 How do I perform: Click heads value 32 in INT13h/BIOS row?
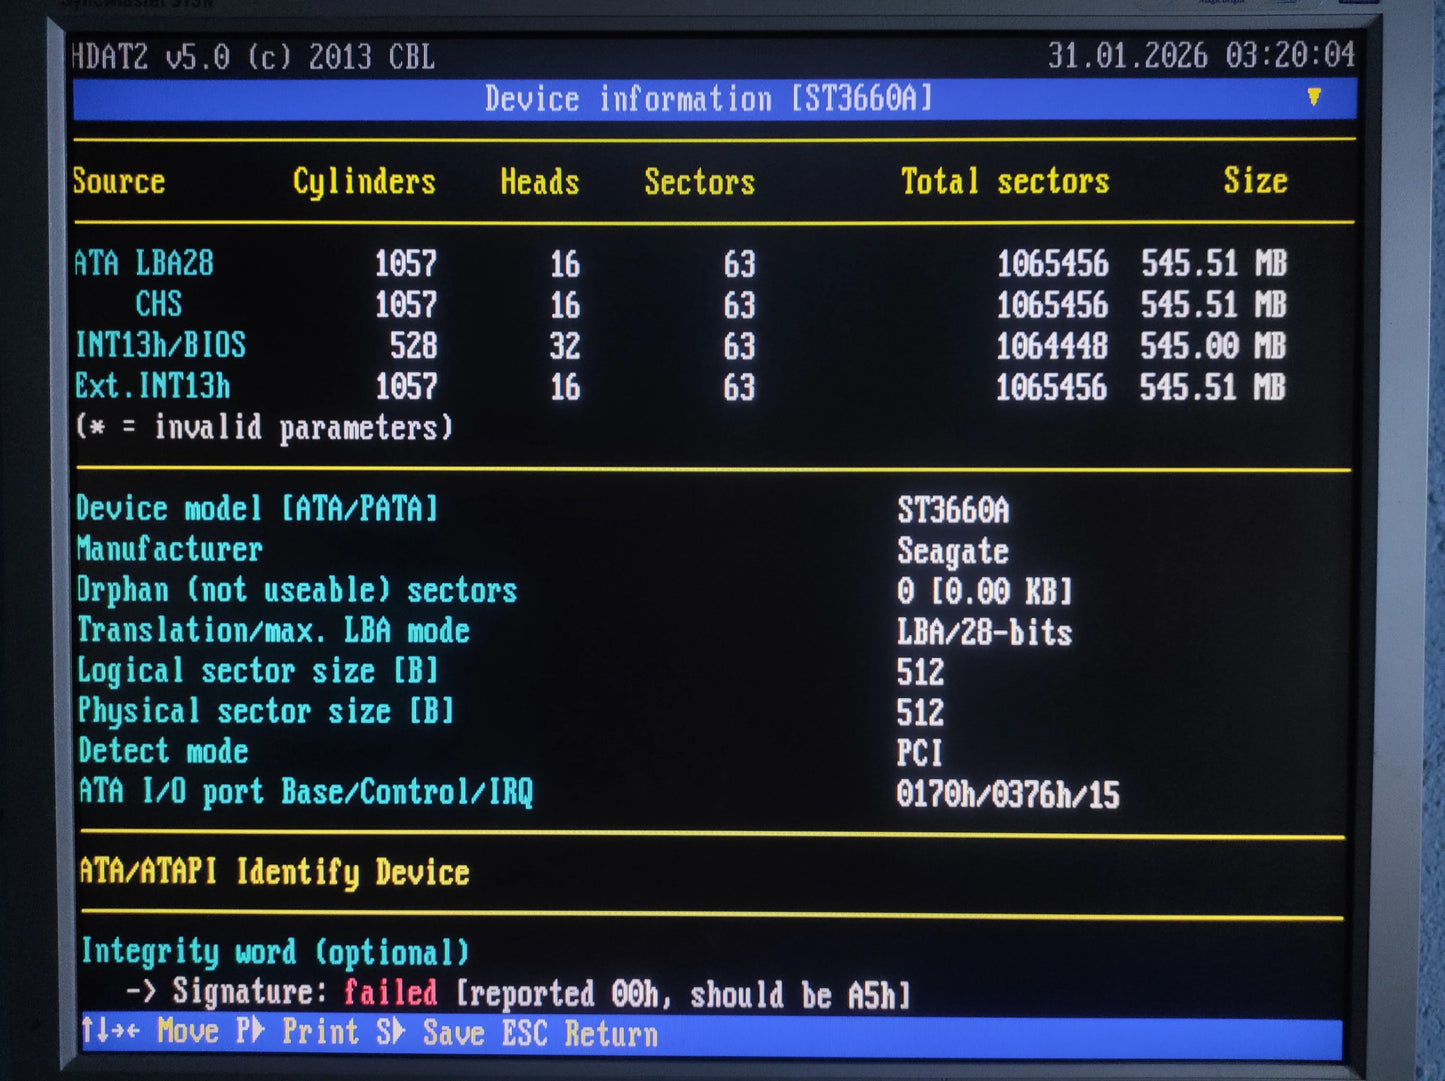565,346
